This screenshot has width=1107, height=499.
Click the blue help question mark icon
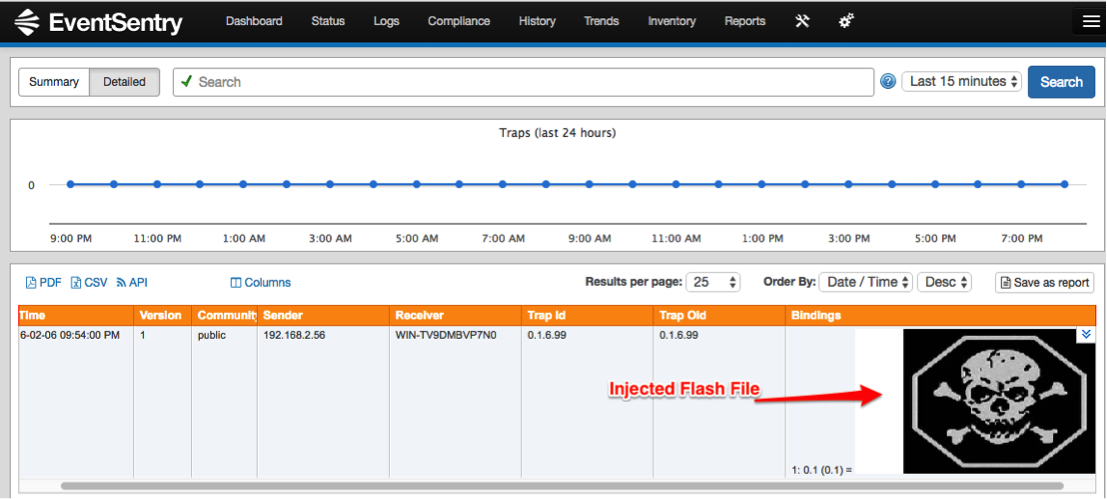tap(888, 82)
